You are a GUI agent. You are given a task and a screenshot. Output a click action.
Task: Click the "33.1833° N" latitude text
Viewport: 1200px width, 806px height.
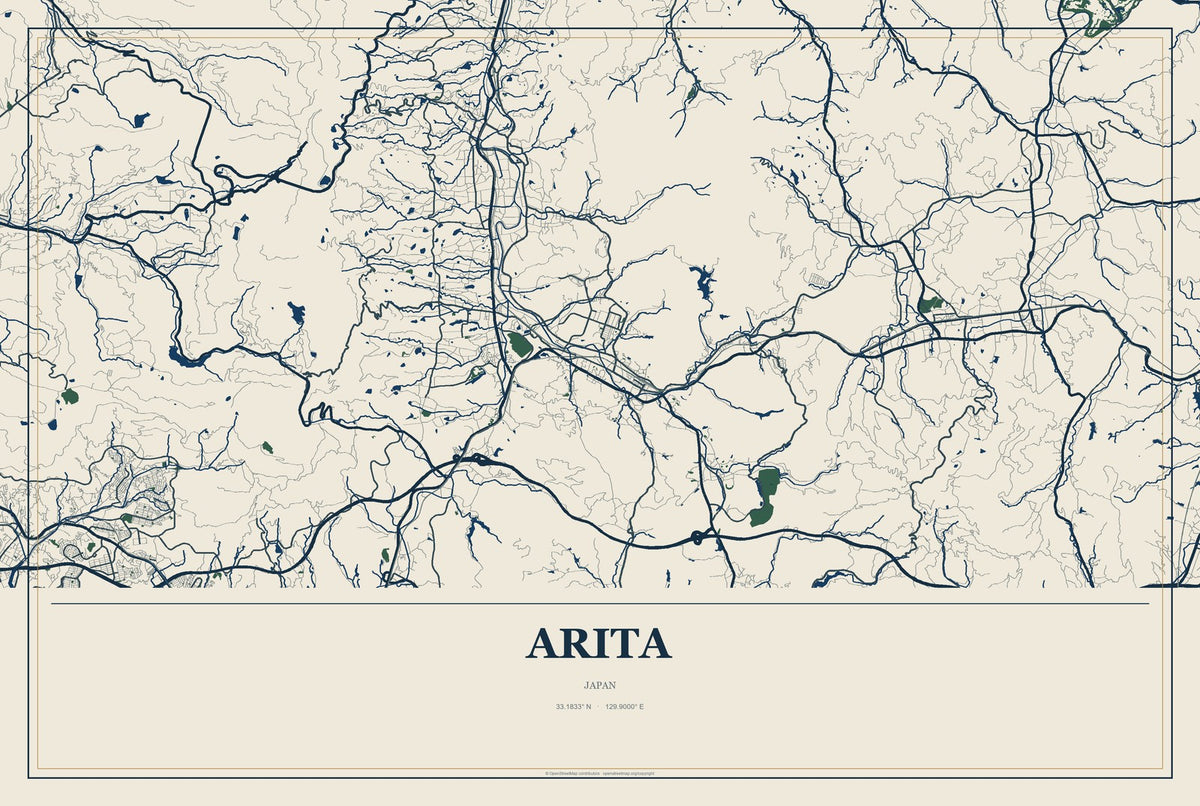[574, 707]
